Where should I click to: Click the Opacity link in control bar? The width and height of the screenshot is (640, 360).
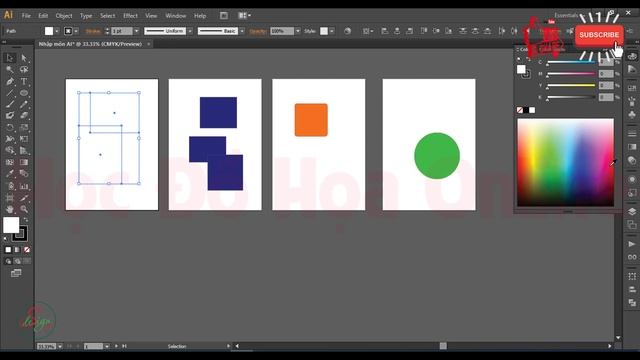(x=258, y=31)
